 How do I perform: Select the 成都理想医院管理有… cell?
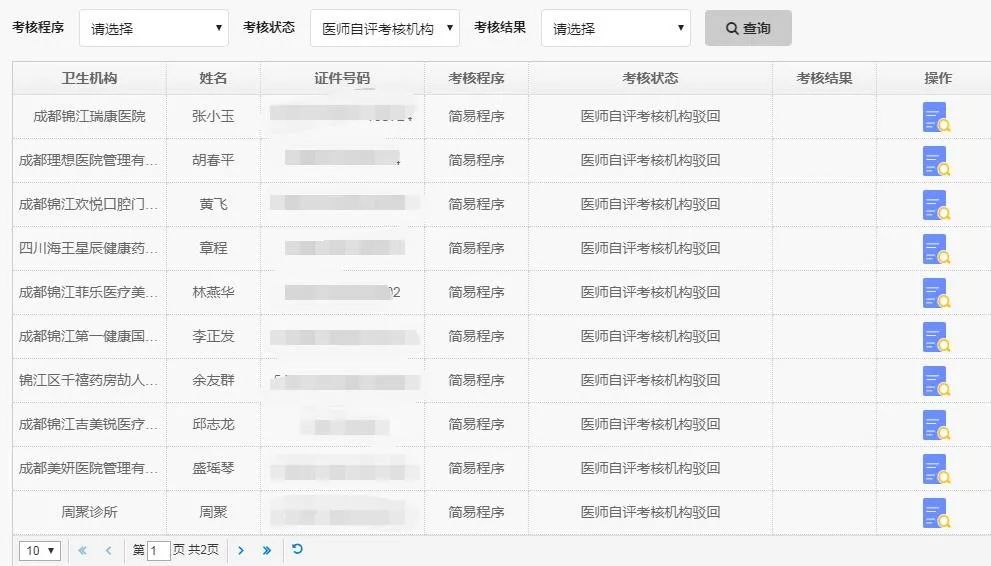(x=89, y=160)
